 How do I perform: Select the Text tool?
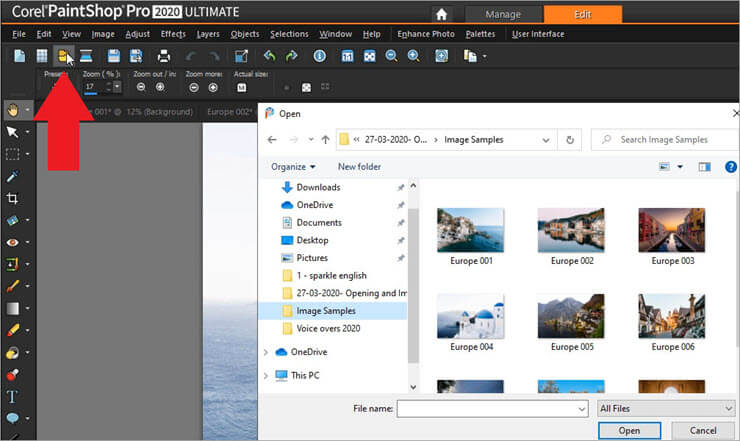pyautogui.click(x=13, y=396)
